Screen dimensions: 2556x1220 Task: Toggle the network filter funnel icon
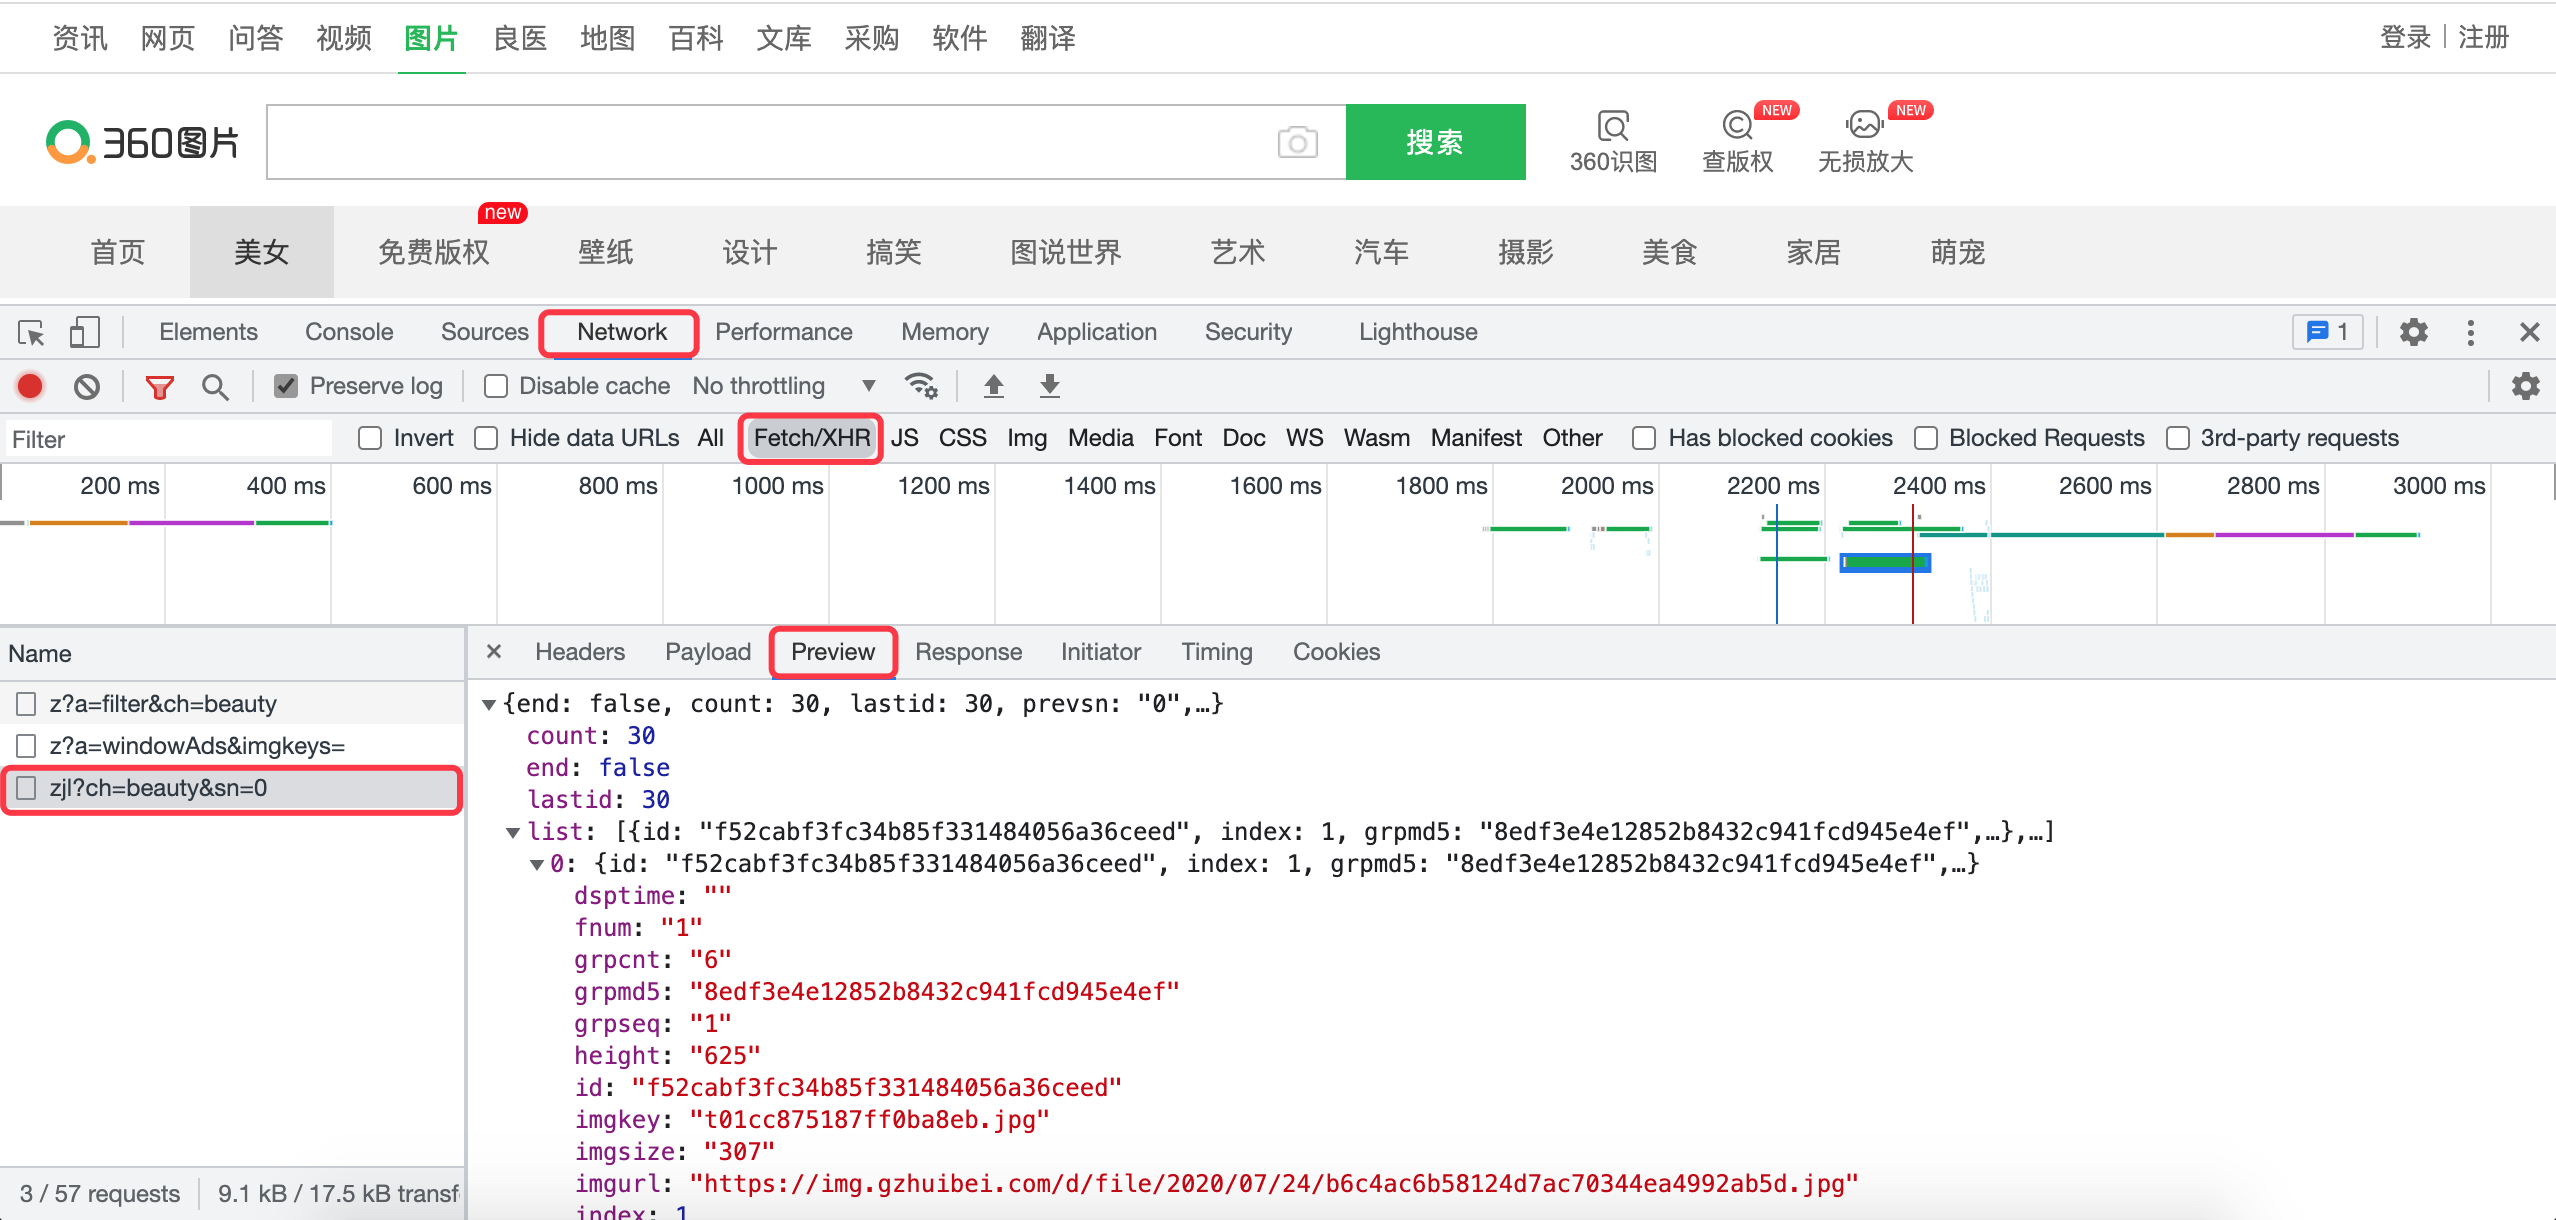159,386
